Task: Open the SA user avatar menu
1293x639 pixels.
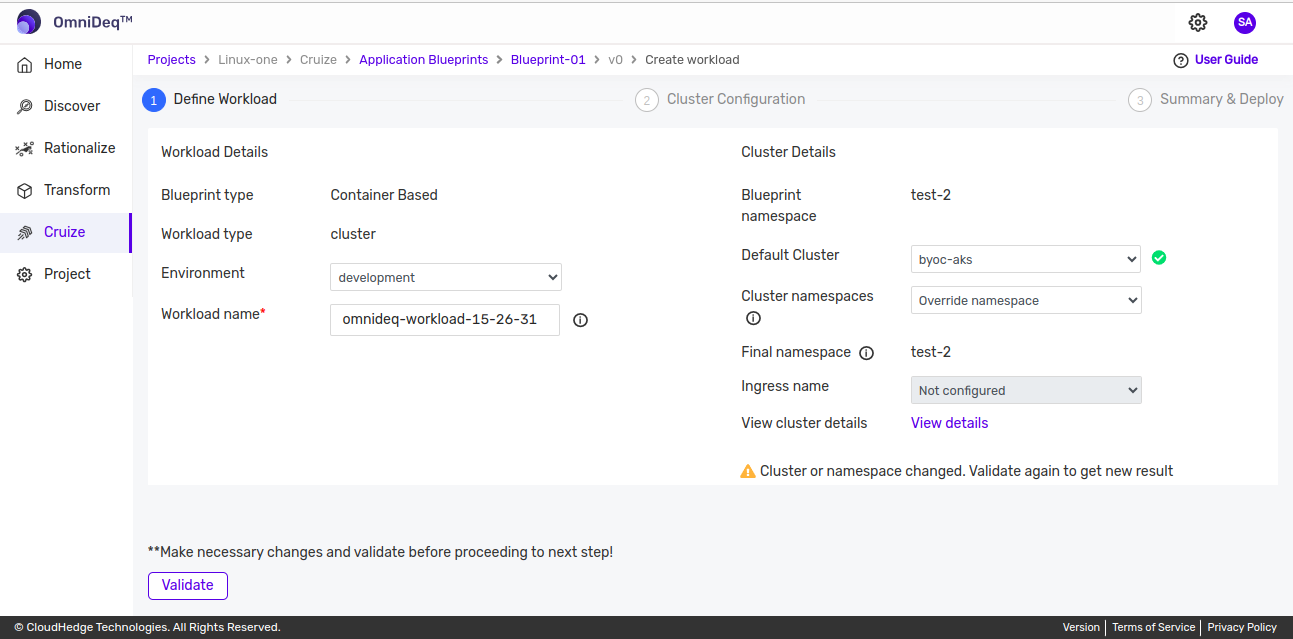Action: [1245, 22]
